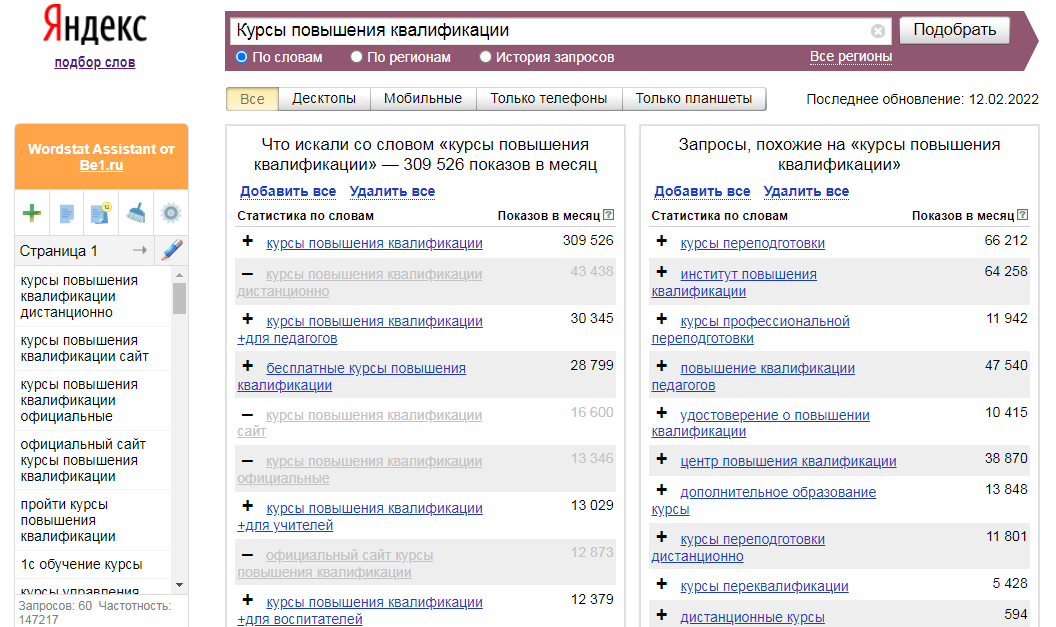Click the Assistant list scrollbar up arrow
Screen dimensions: 1056x627
coord(179,275)
